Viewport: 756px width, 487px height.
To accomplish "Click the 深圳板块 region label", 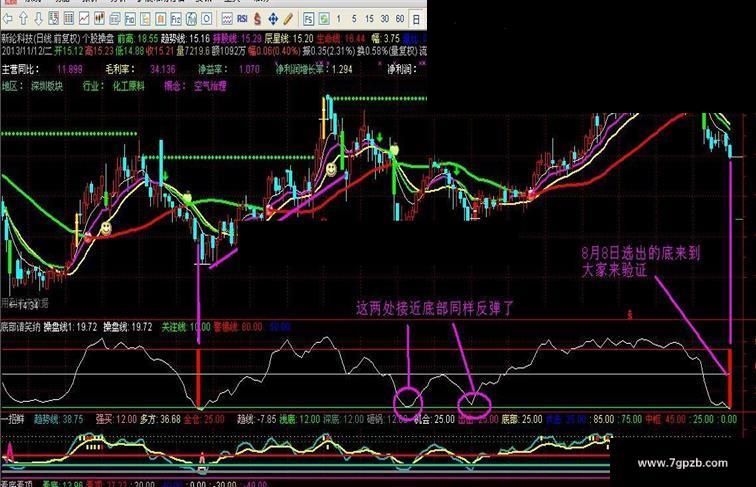I will (x=47, y=86).
